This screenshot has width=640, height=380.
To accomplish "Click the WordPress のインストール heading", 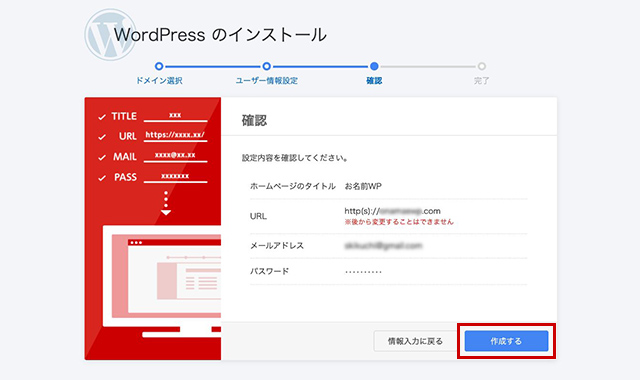I will pos(220,35).
